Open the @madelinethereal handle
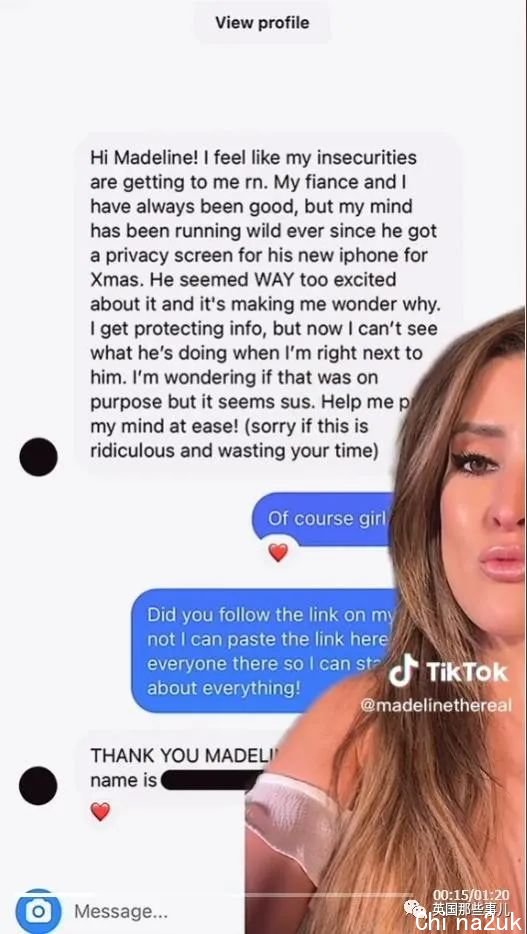Image resolution: width=527 pixels, height=934 pixels. click(435, 705)
